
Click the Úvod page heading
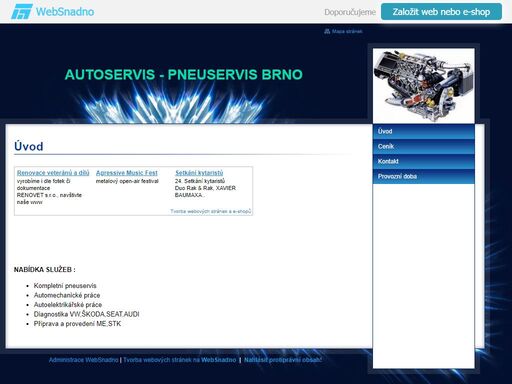[29, 146]
